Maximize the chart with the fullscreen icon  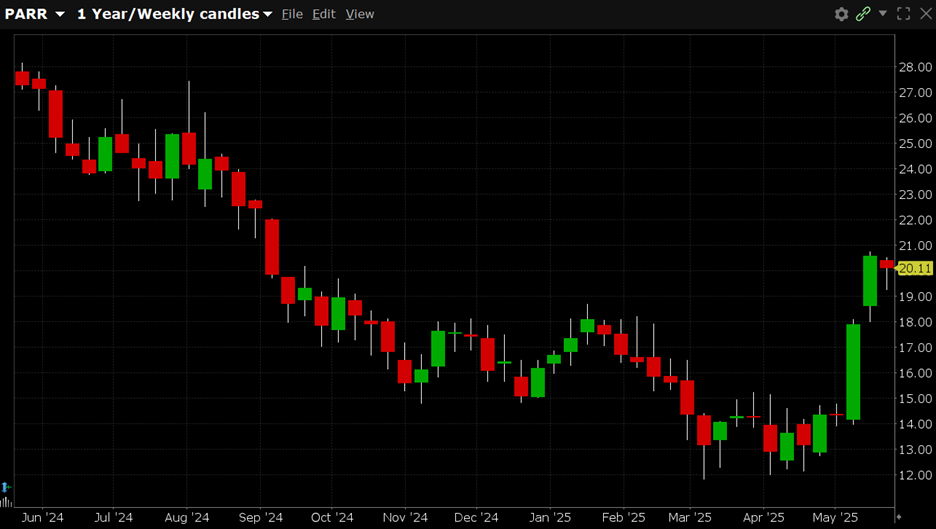[x=904, y=14]
